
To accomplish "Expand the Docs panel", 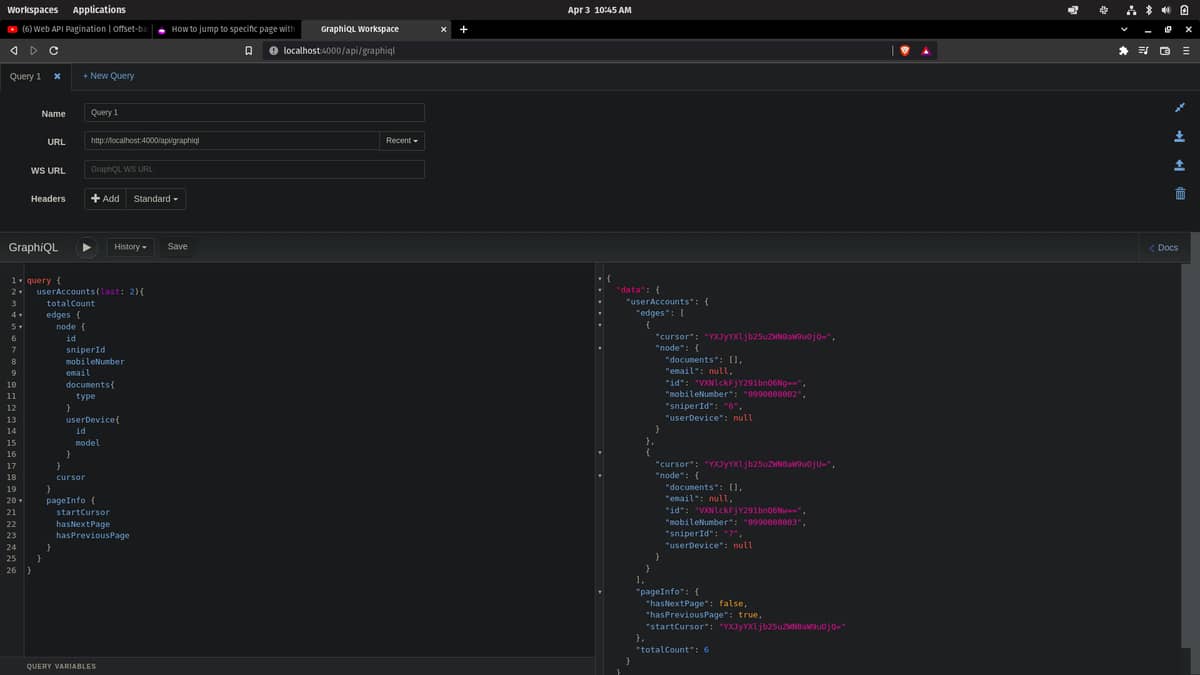I will [x=1163, y=247].
